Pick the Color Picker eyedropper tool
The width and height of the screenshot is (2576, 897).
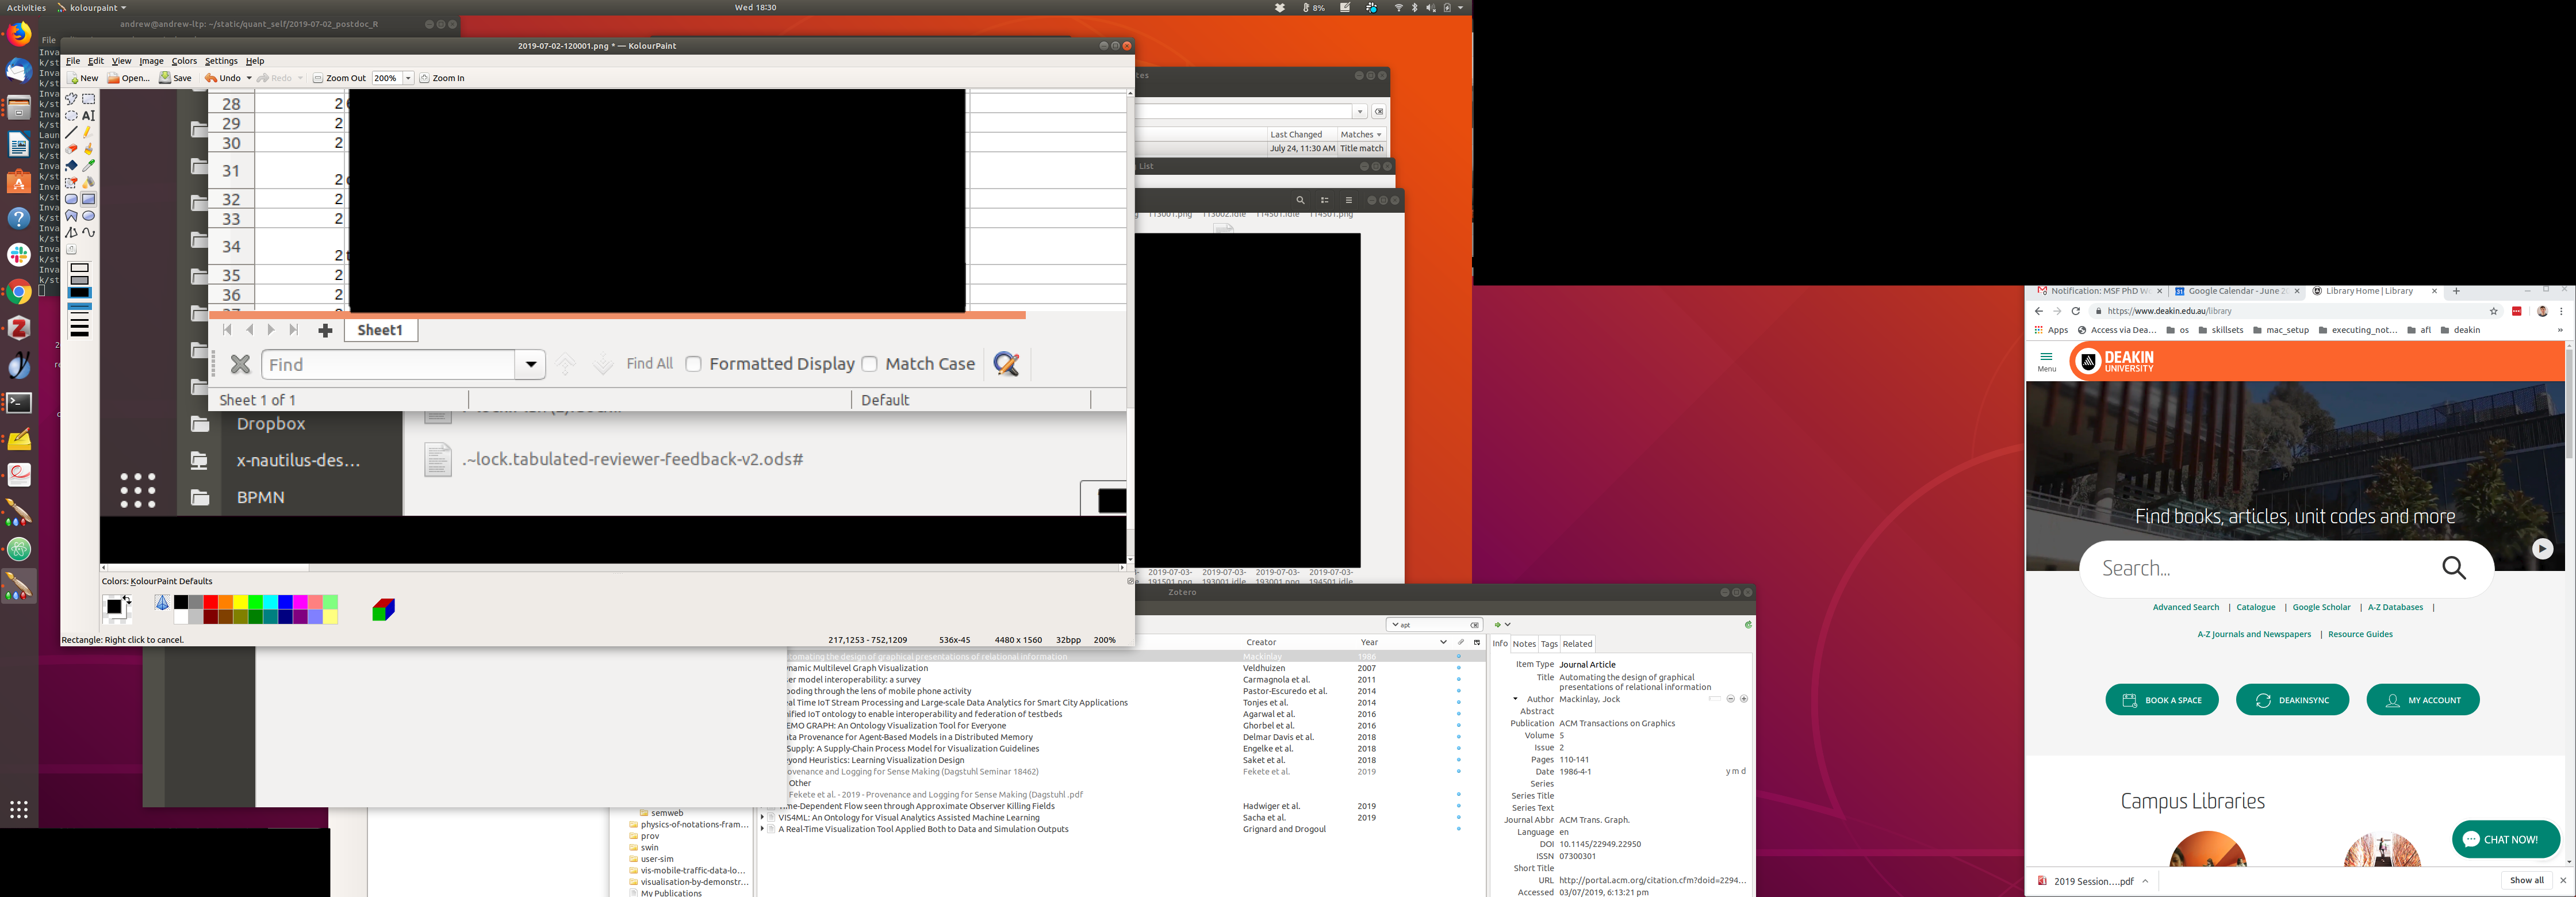89,165
